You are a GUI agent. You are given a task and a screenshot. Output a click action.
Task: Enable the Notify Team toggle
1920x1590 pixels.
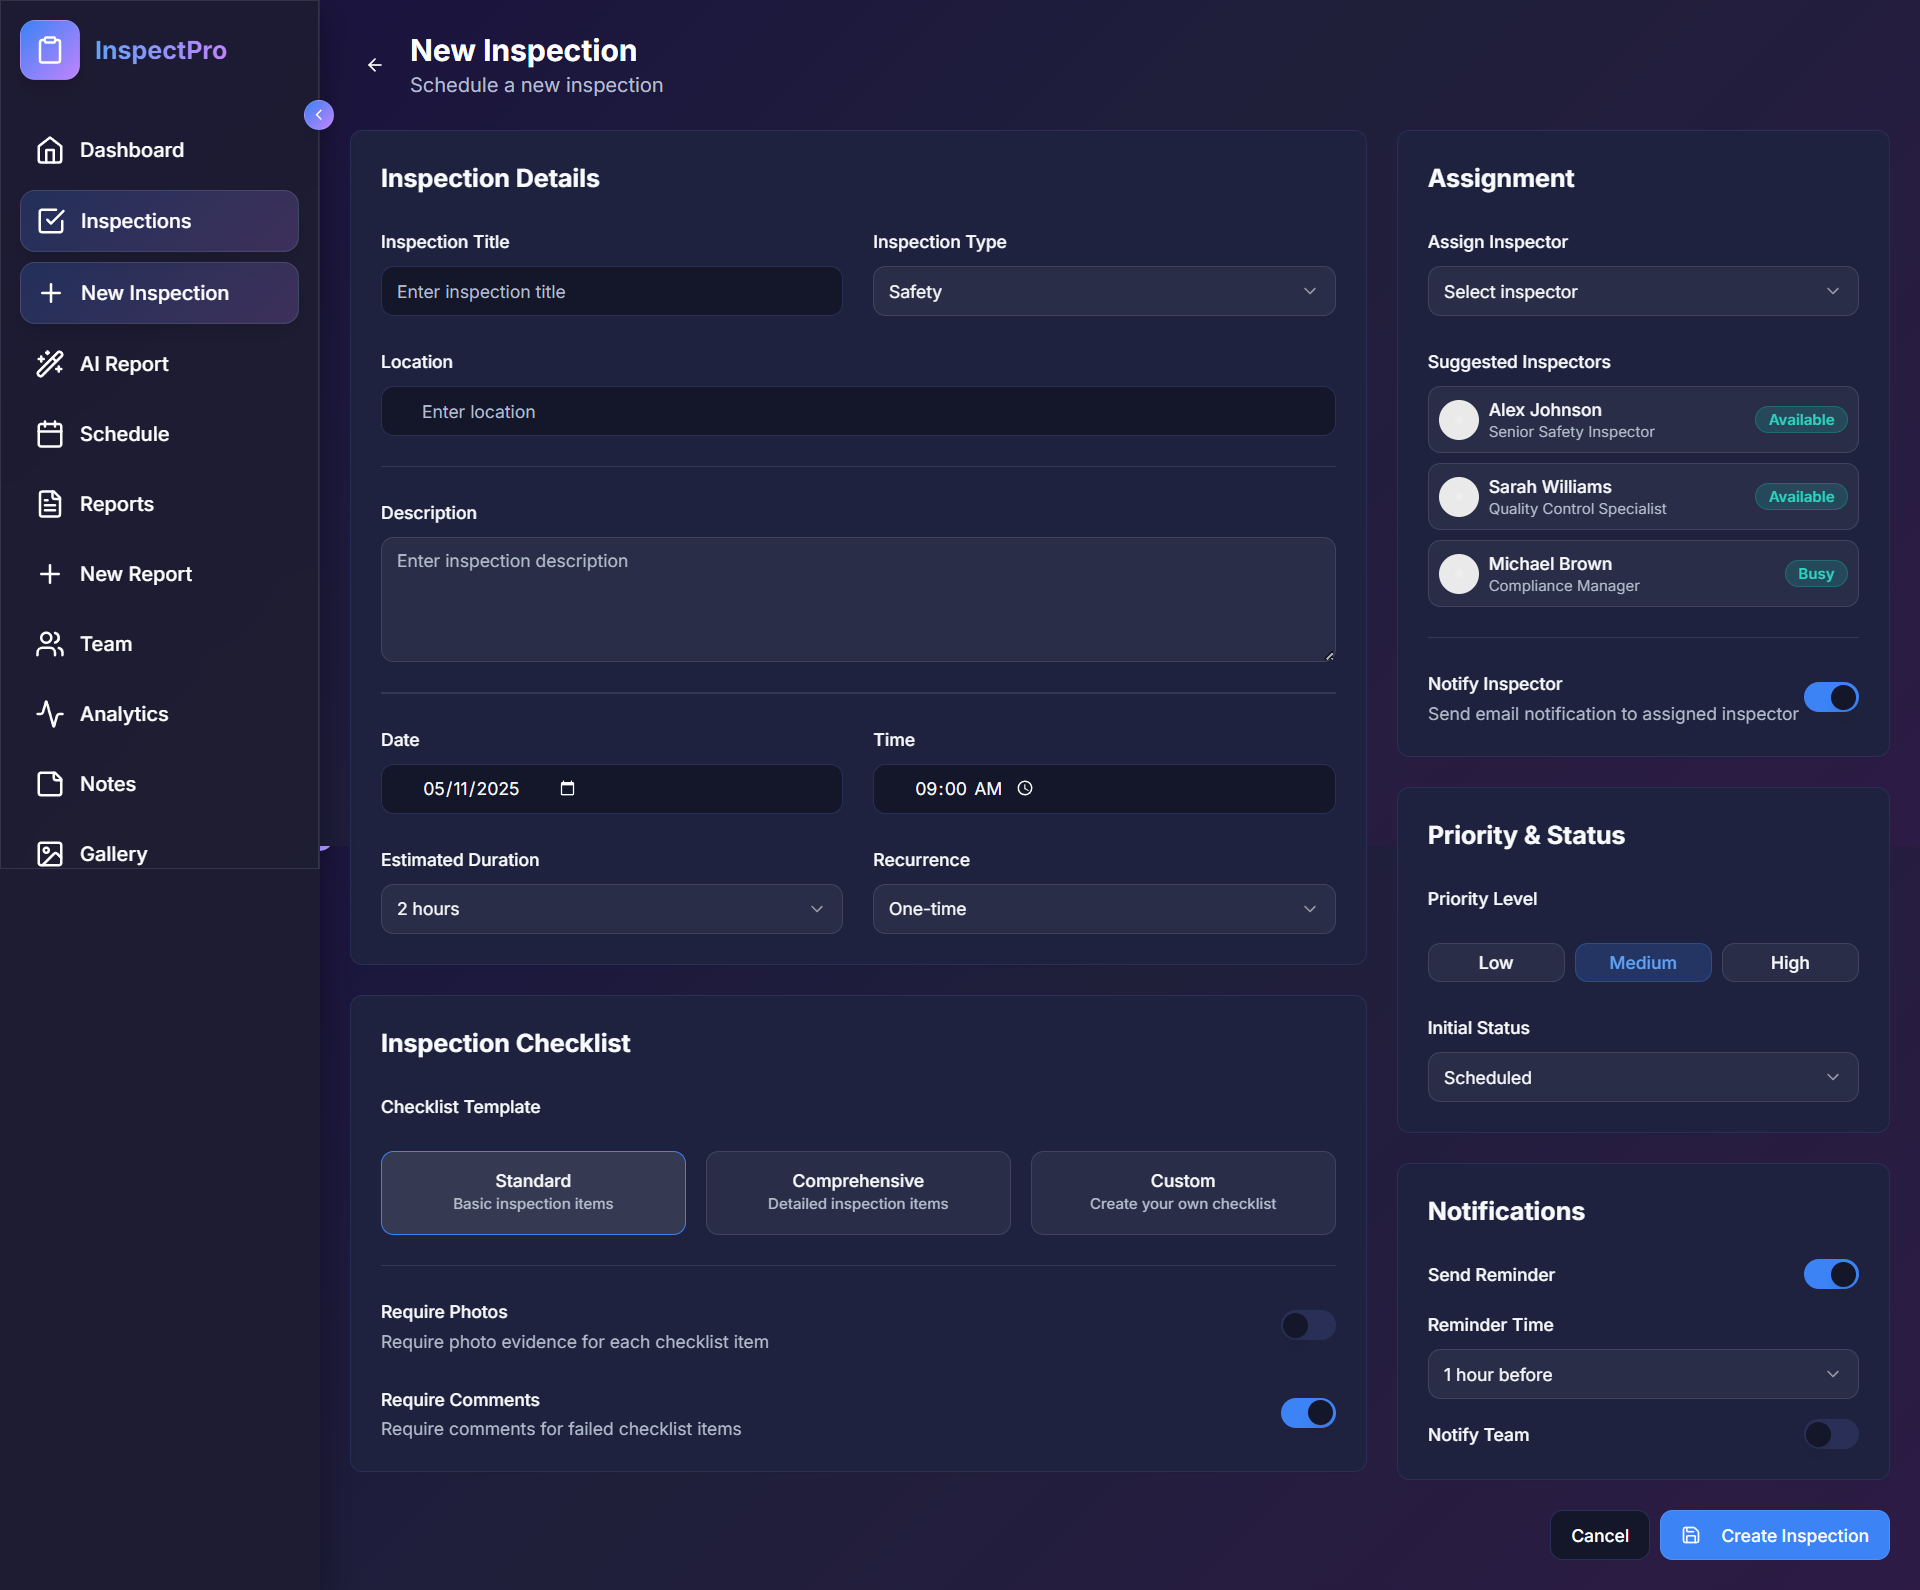[1831, 1434]
